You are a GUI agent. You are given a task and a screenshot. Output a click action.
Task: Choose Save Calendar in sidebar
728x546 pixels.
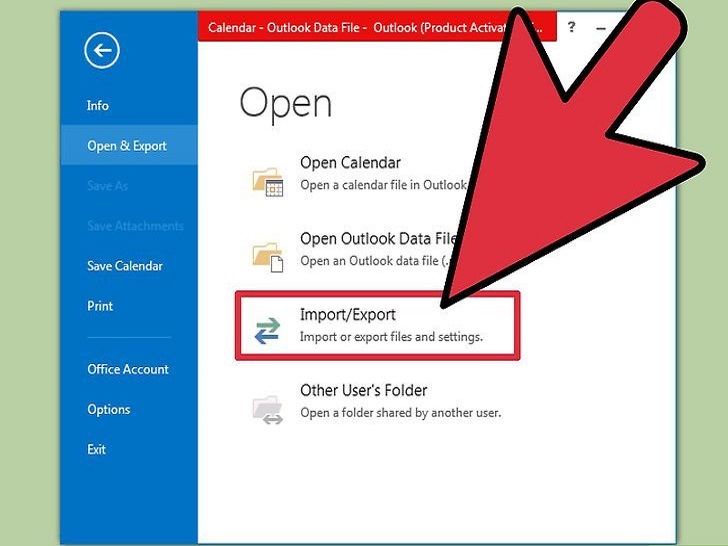click(x=125, y=266)
